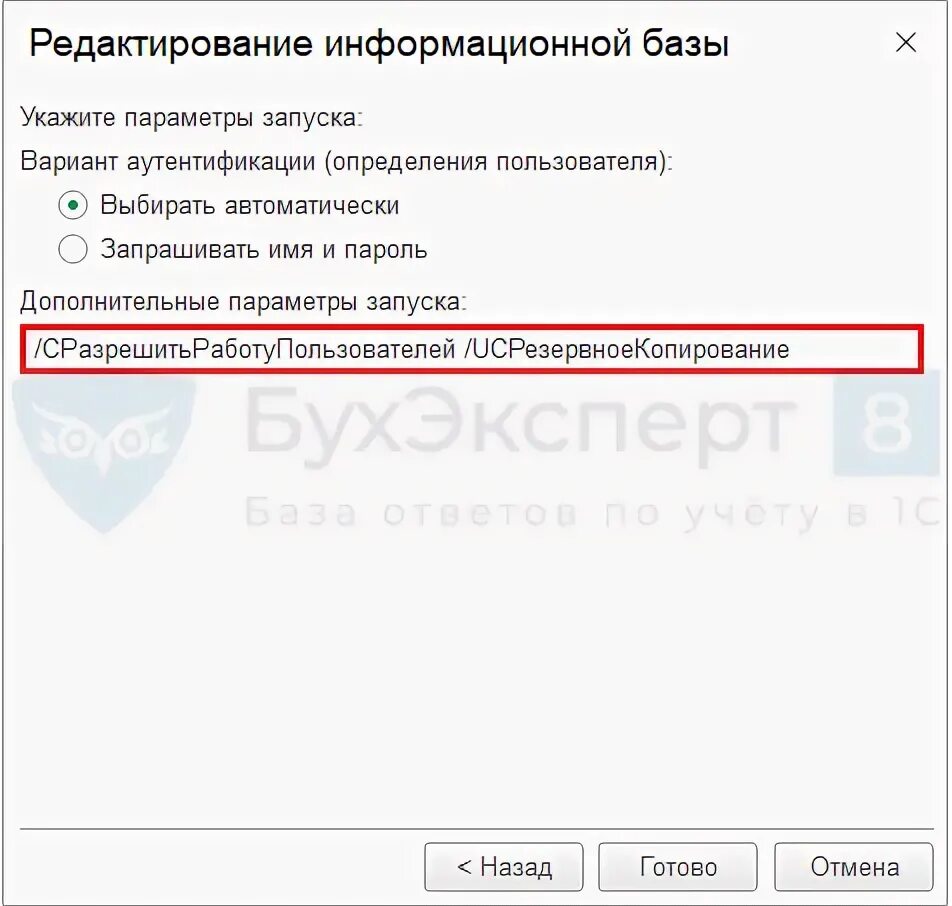Click the Выбирать автоматически option label
This screenshot has width=952, height=906.
coord(250,205)
